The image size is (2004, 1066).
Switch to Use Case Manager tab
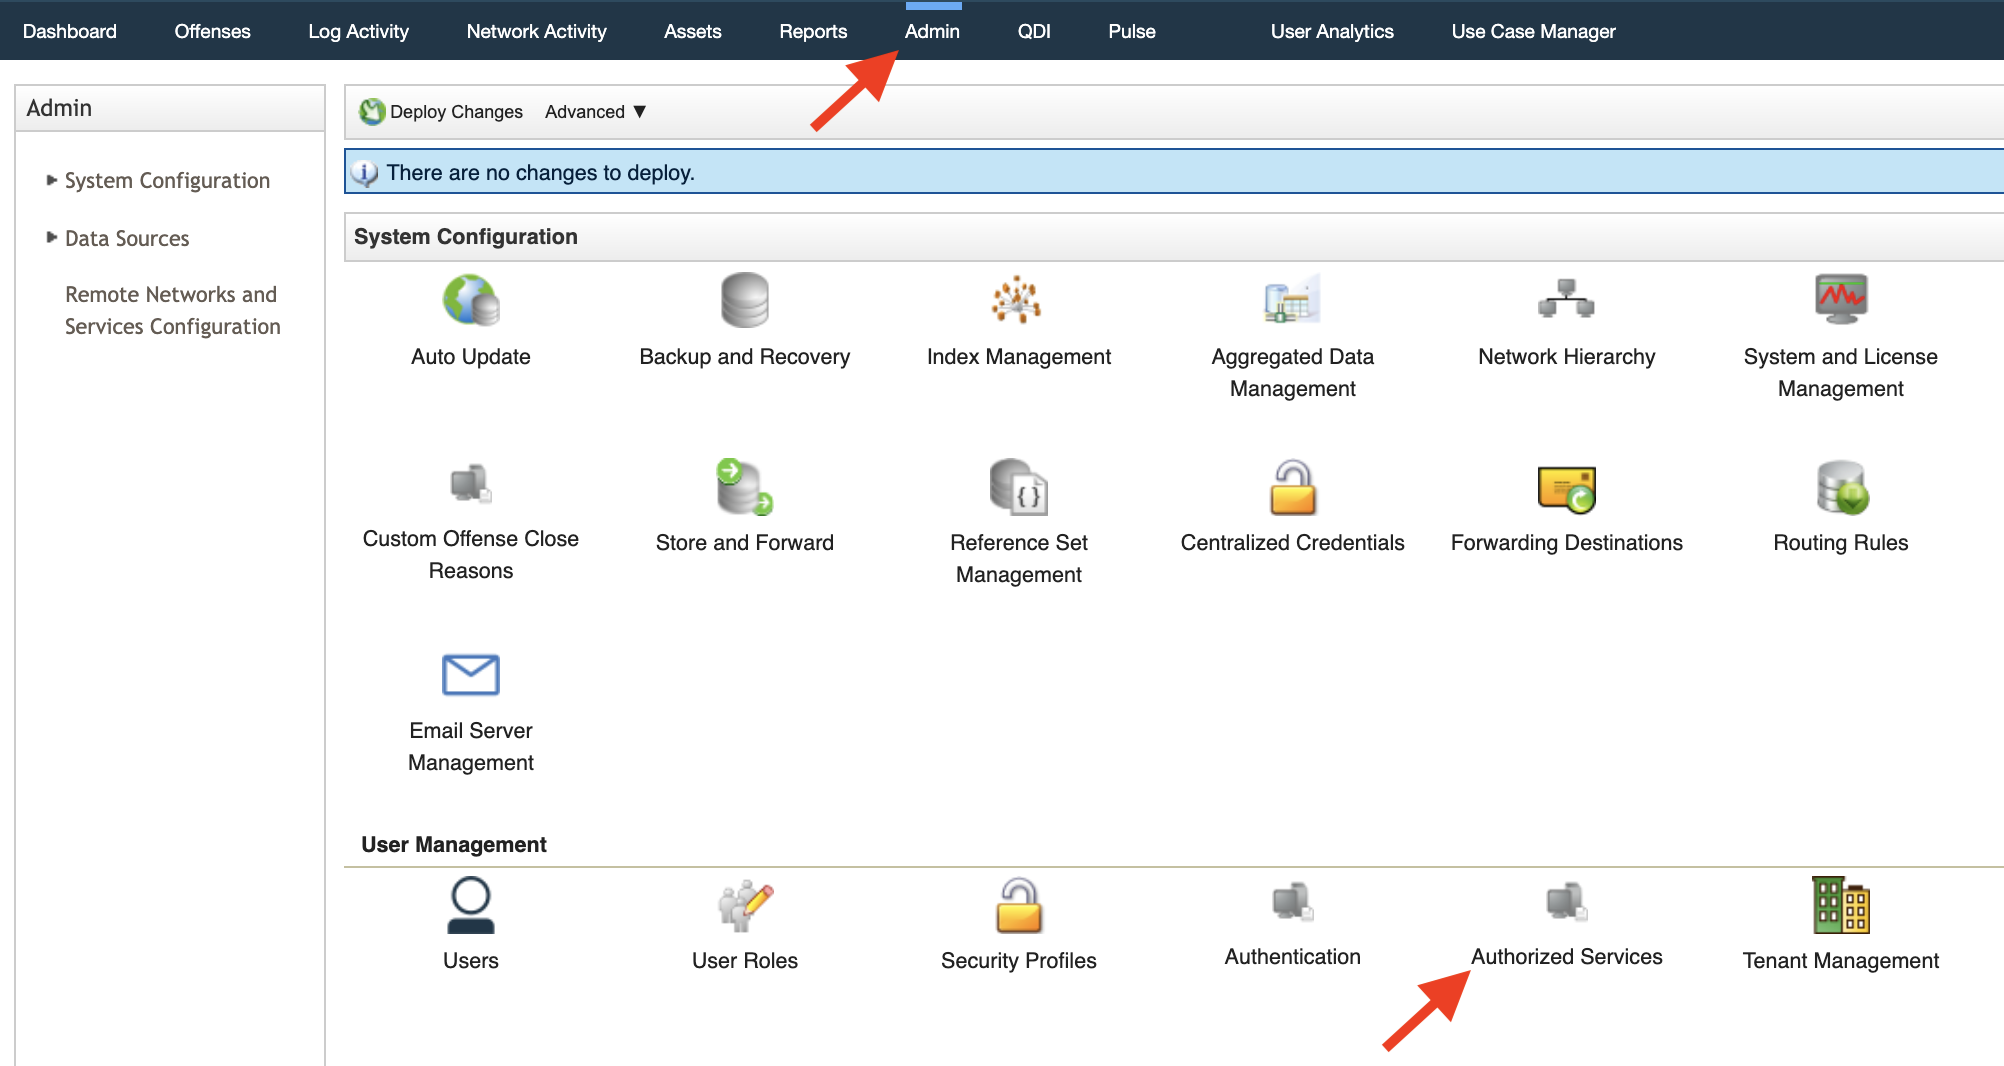[1533, 31]
